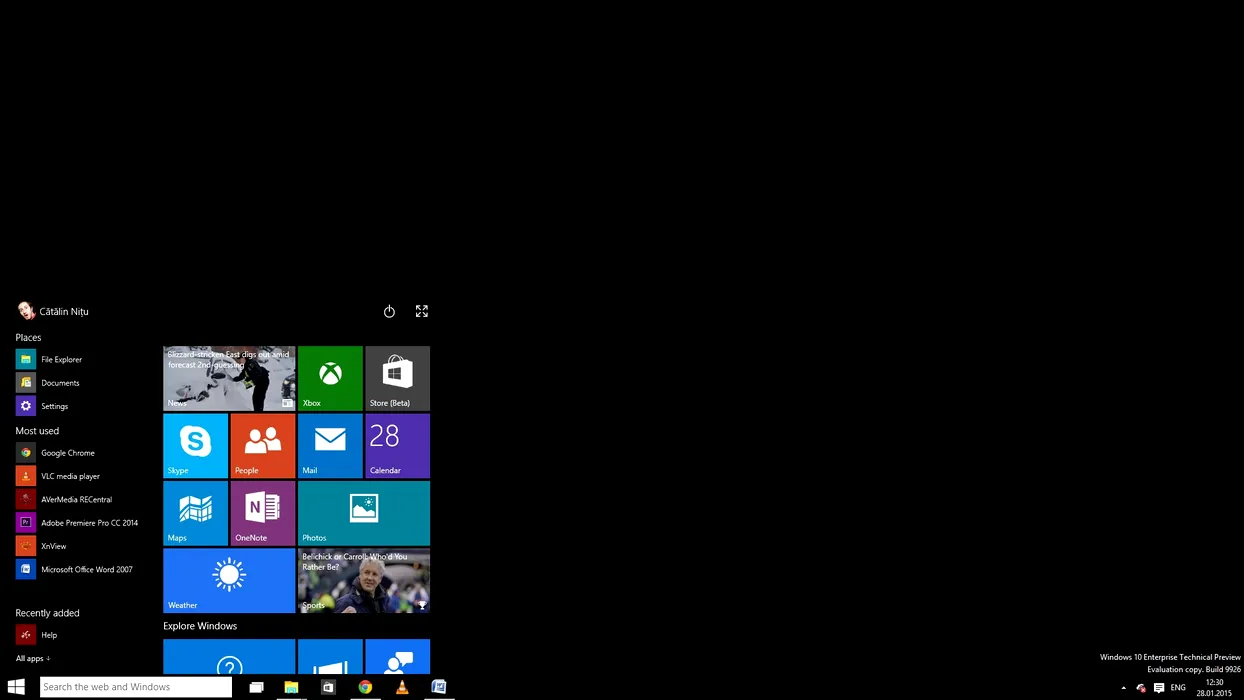1244x700 pixels.
Task: Click the network icon with red X
Action: (x=1141, y=688)
